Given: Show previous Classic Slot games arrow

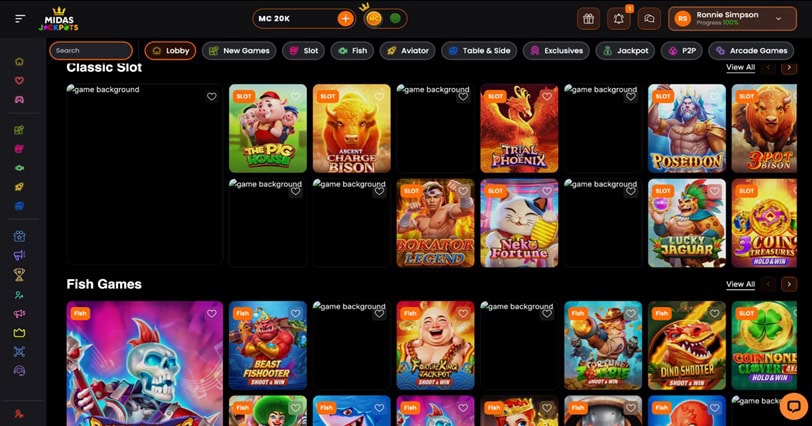Looking at the screenshot, I should click(768, 67).
